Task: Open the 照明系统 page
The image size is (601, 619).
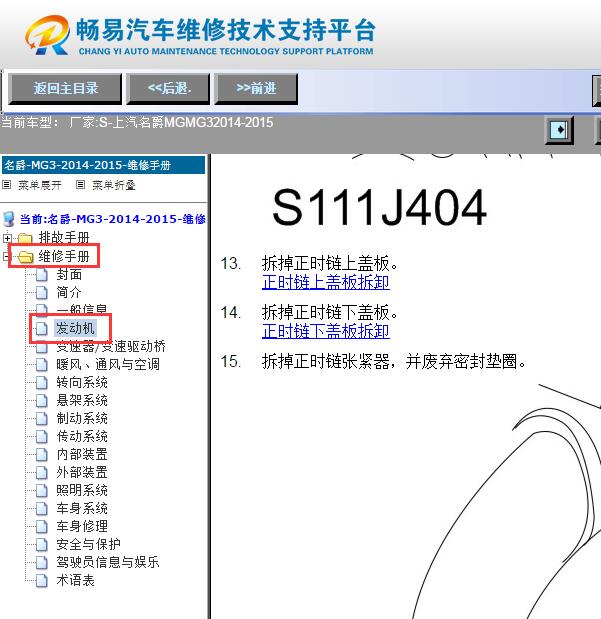Action: click(82, 490)
